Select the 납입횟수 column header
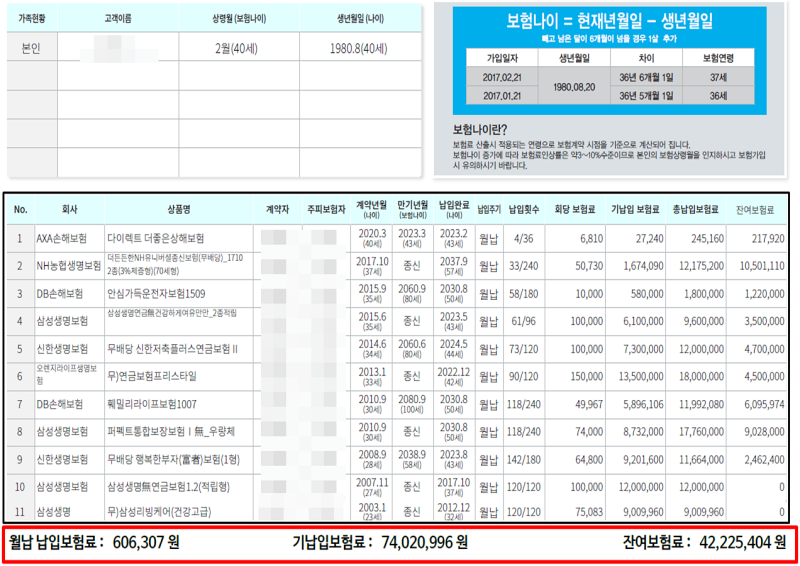 (x=523, y=209)
